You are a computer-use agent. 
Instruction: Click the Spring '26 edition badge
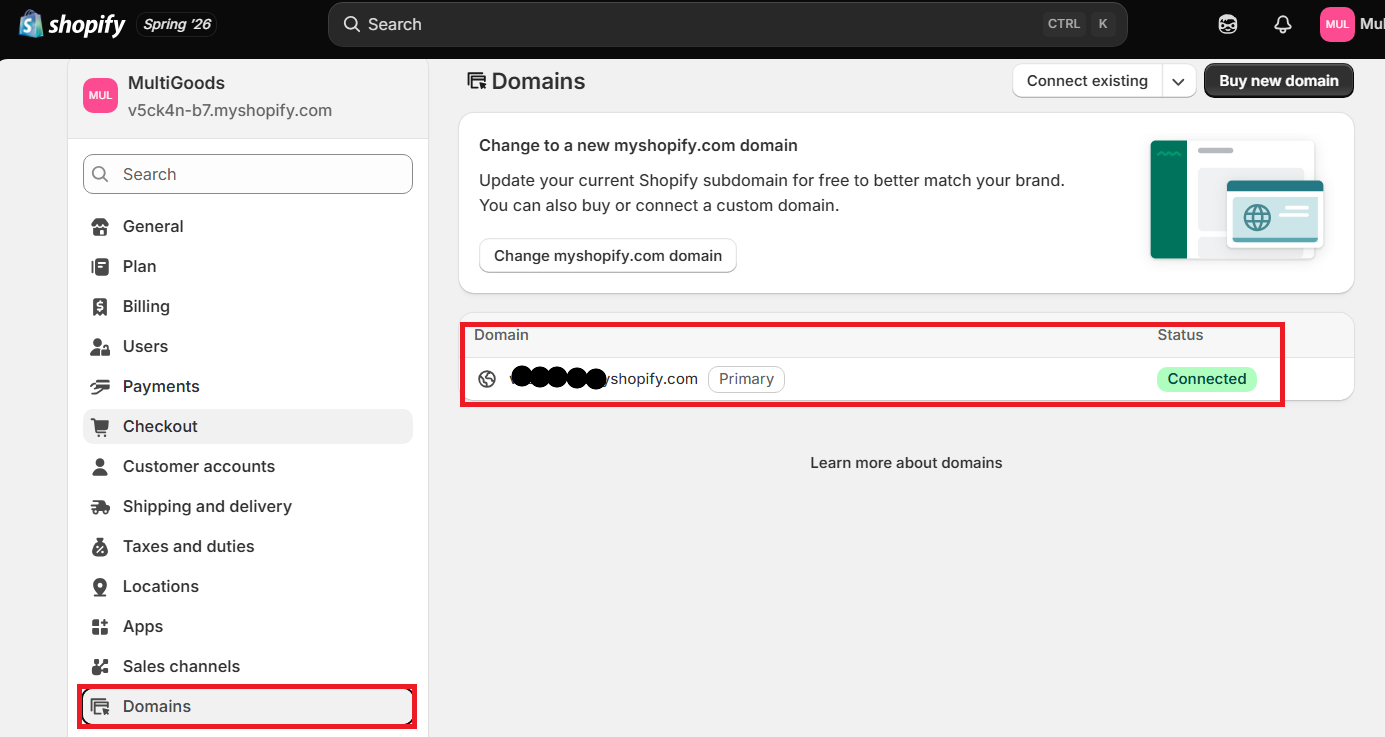[177, 24]
